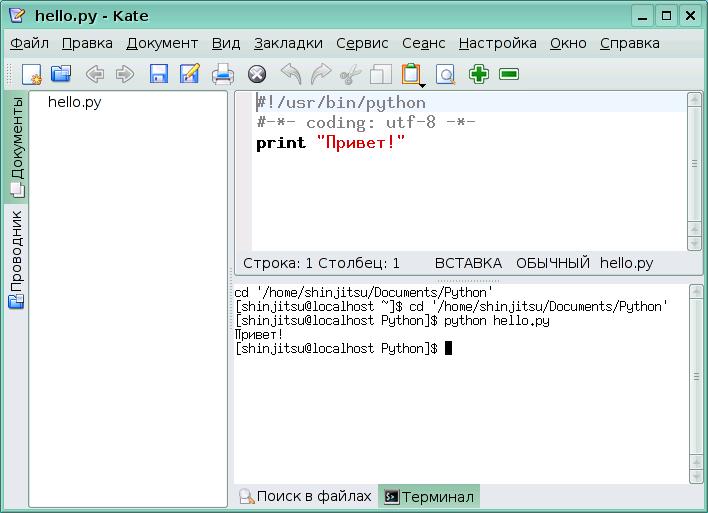
Task: Toggle the Документы sidebar panel
Action: tap(16, 146)
